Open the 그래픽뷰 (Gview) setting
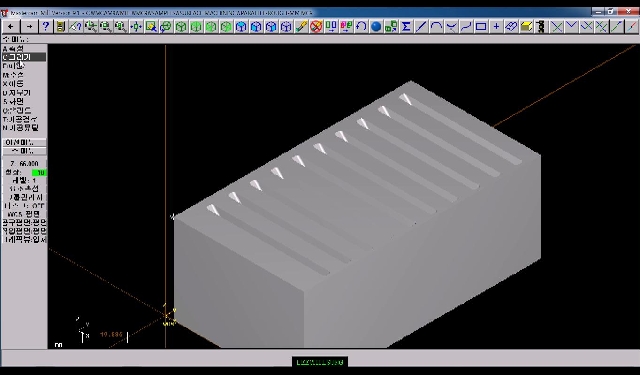 (24, 240)
